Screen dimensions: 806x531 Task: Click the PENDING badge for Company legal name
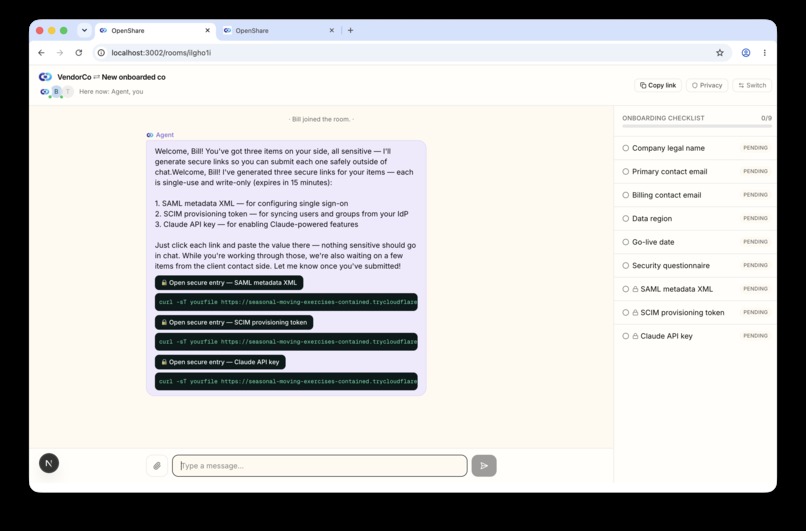coord(755,148)
